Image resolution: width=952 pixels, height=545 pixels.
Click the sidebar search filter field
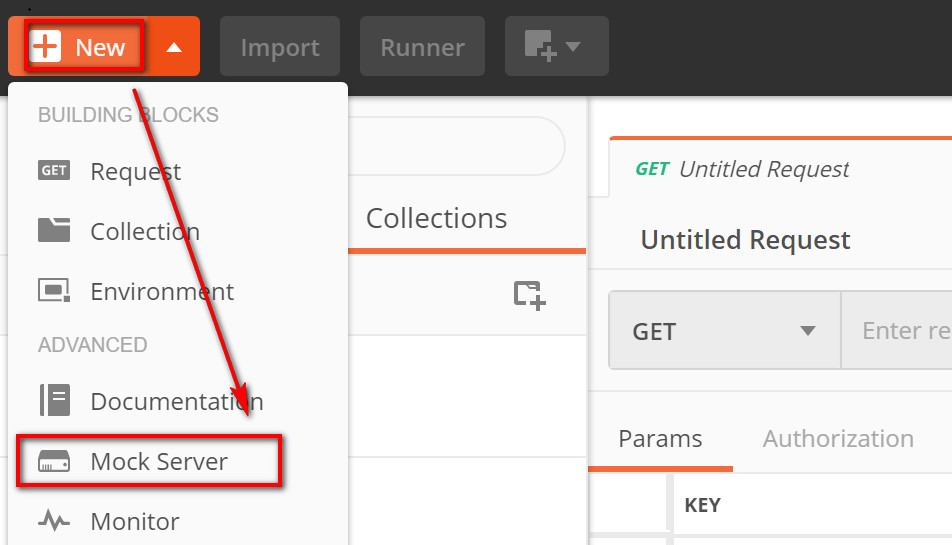click(457, 146)
